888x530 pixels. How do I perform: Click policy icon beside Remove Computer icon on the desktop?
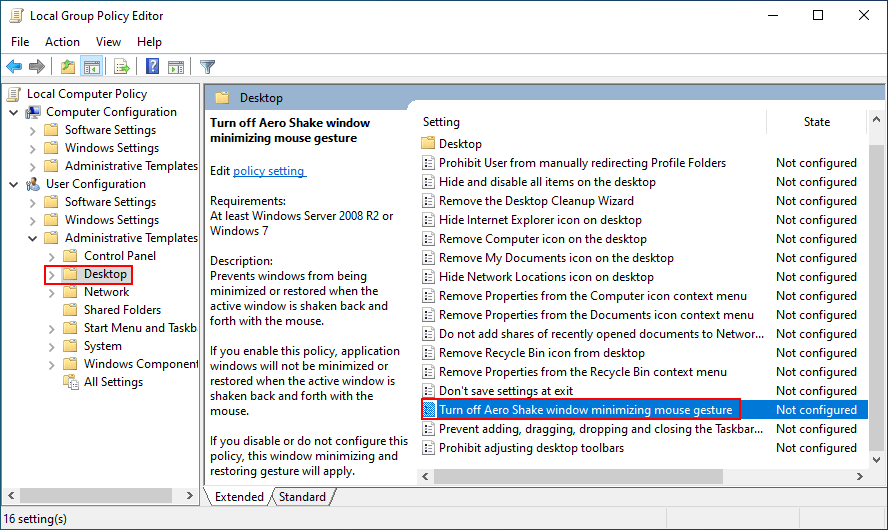tap(429, 240)
